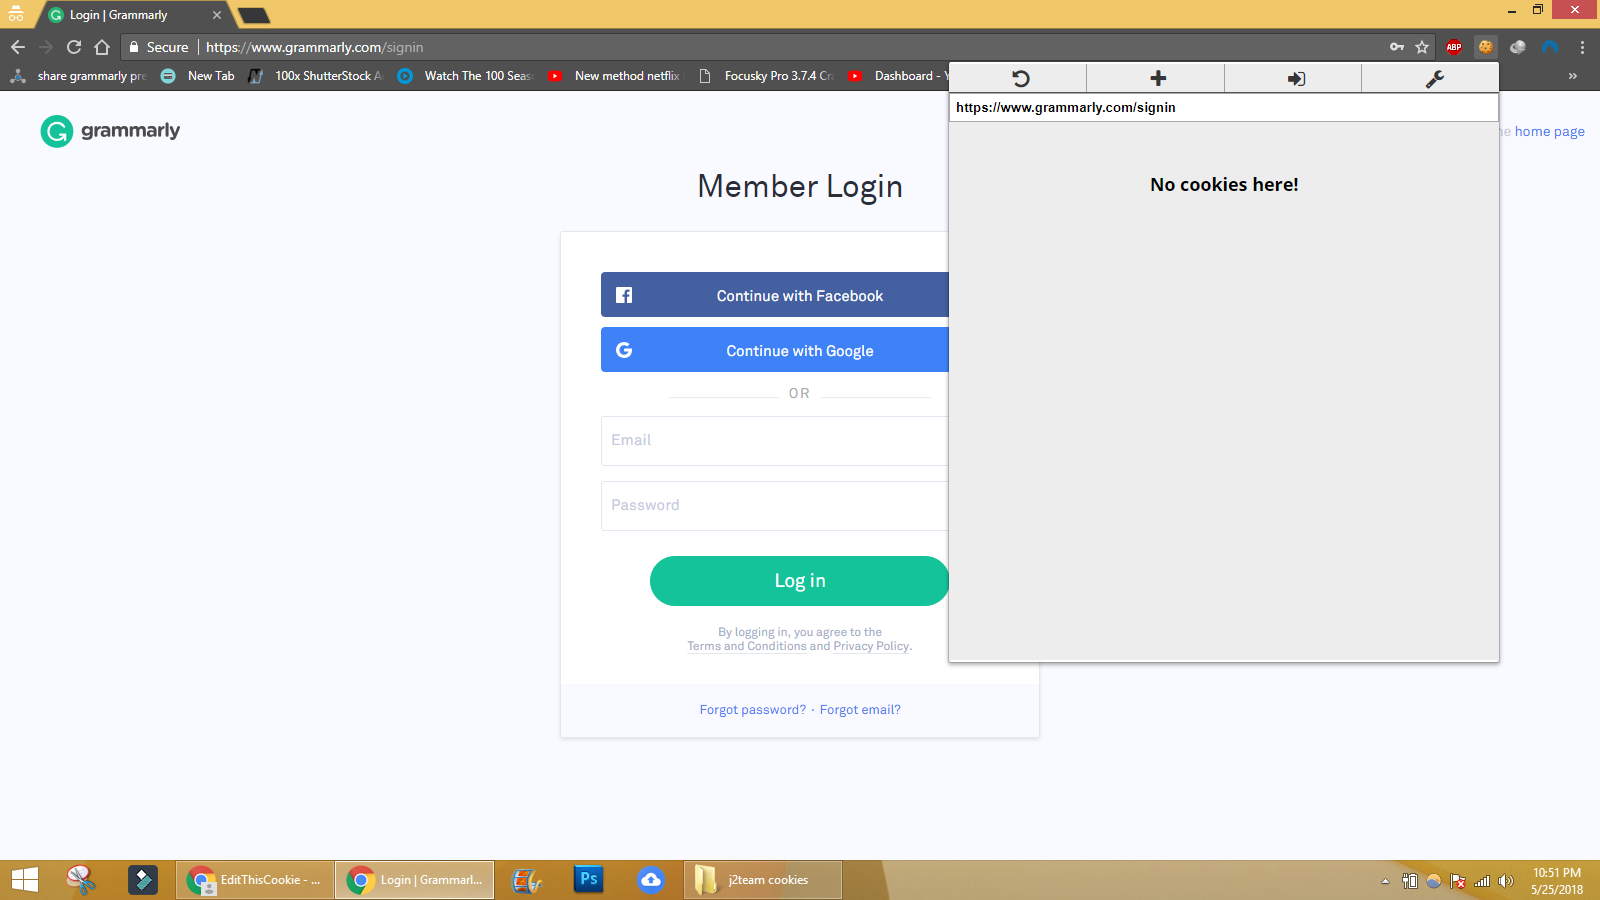Click the network signal tray icon
Image resolution: width=1600 pixels, height=900 pixels.
(x=1482, y=881)
